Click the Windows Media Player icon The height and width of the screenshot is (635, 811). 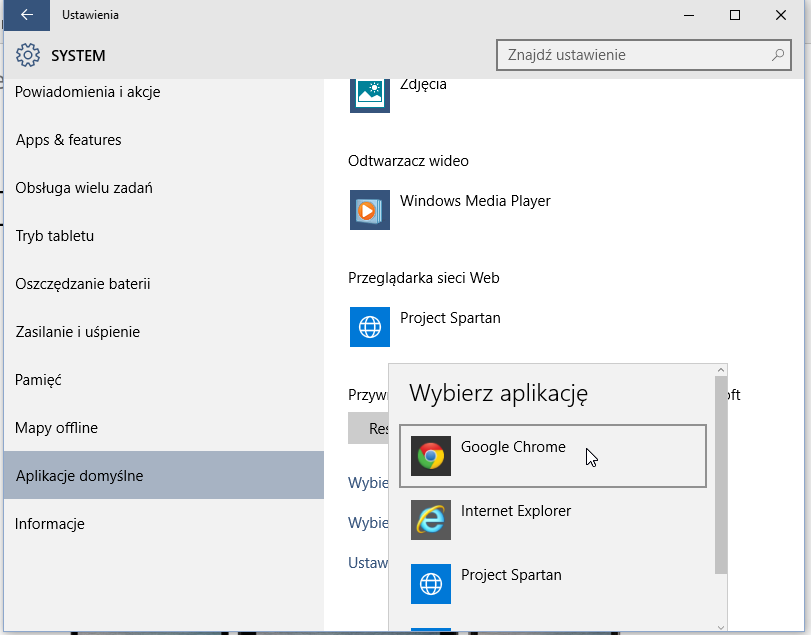(370, 210)
